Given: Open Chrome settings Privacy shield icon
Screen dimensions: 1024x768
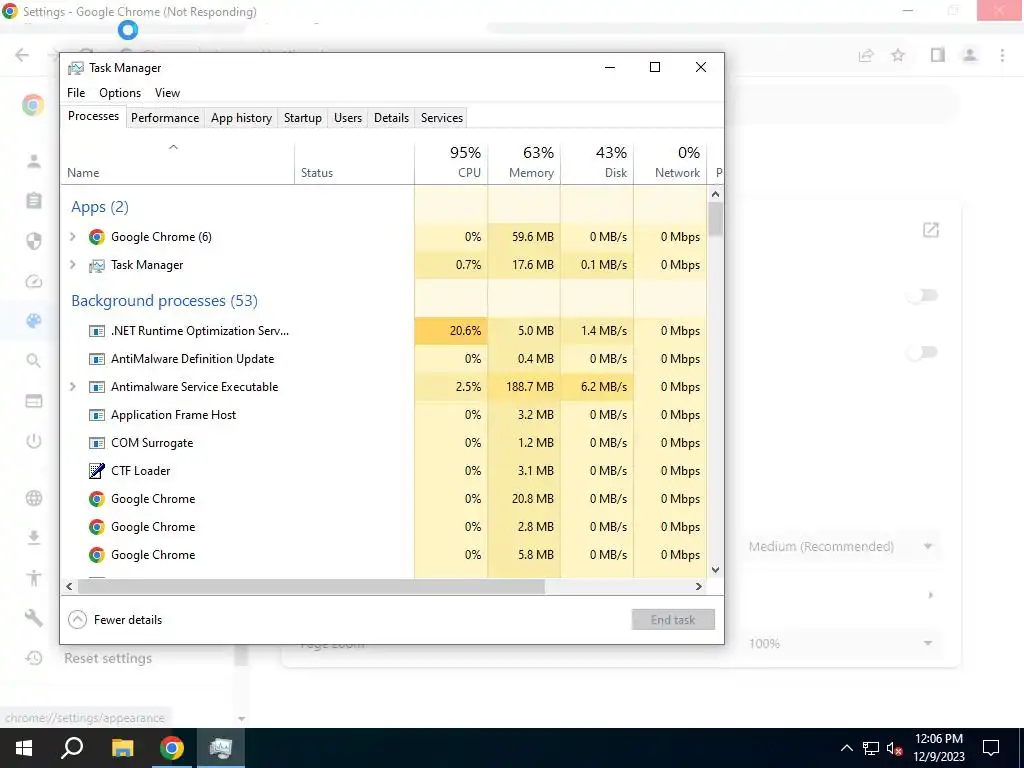Looking at the screenshot, I should (x=34, y=241).
